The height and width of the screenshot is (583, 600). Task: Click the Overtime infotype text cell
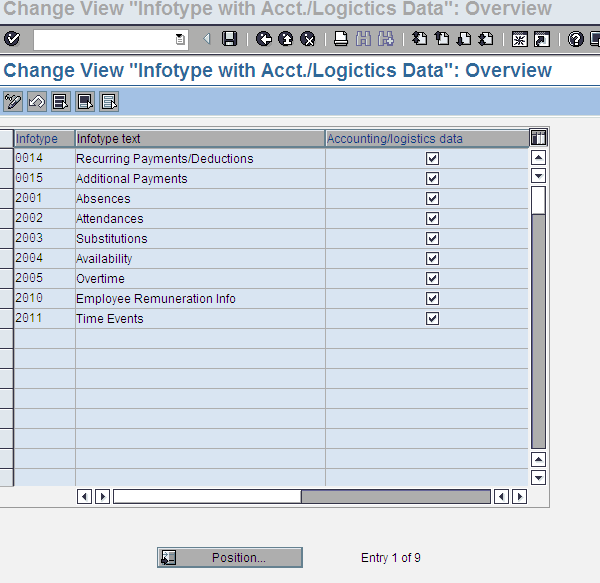pos(200,278)
